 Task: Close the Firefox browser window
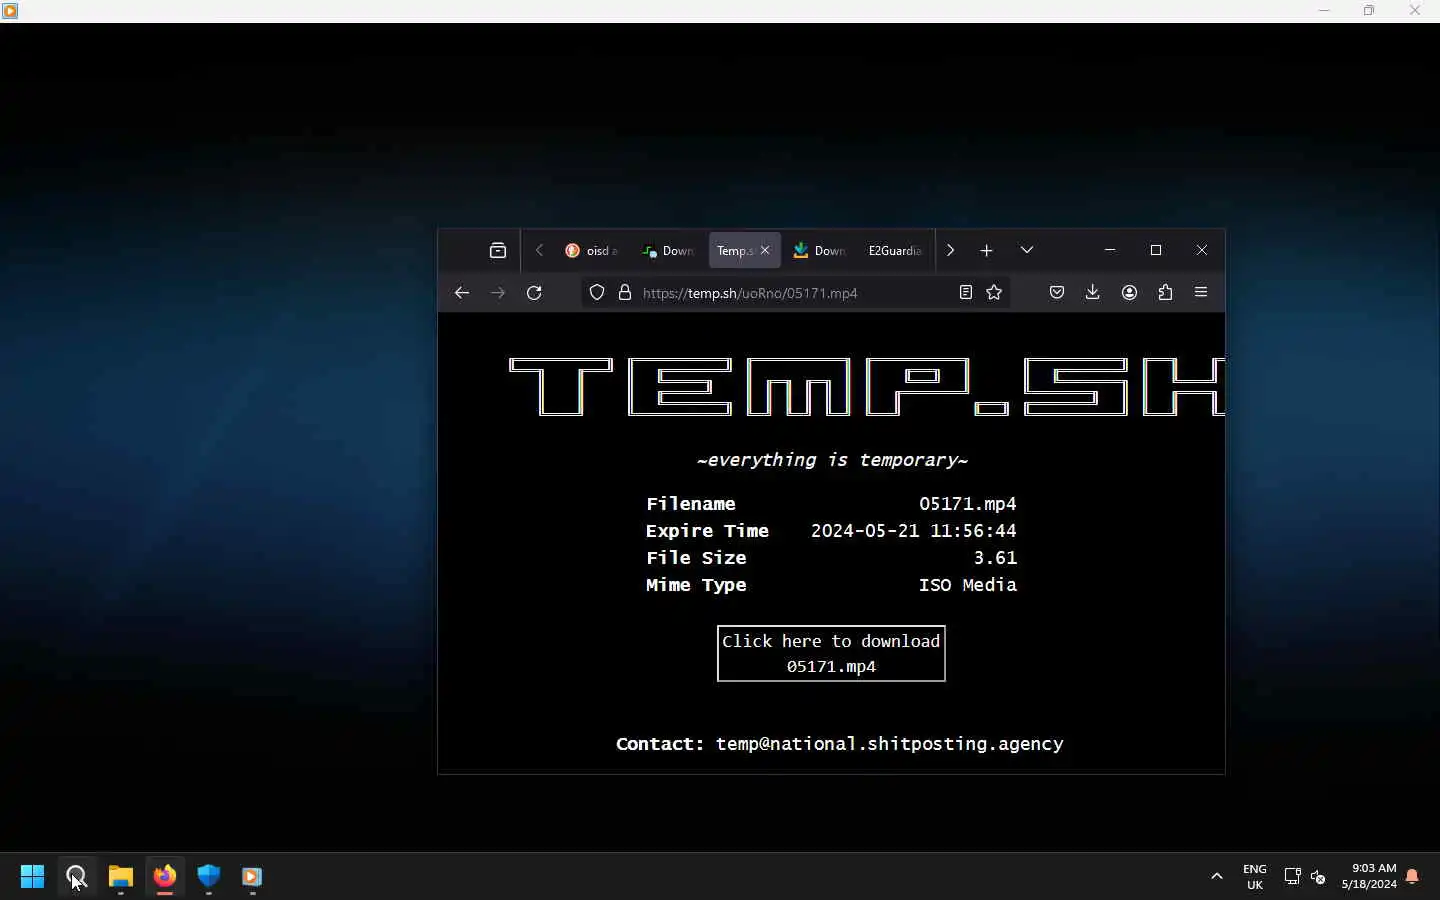(1202, 250)
